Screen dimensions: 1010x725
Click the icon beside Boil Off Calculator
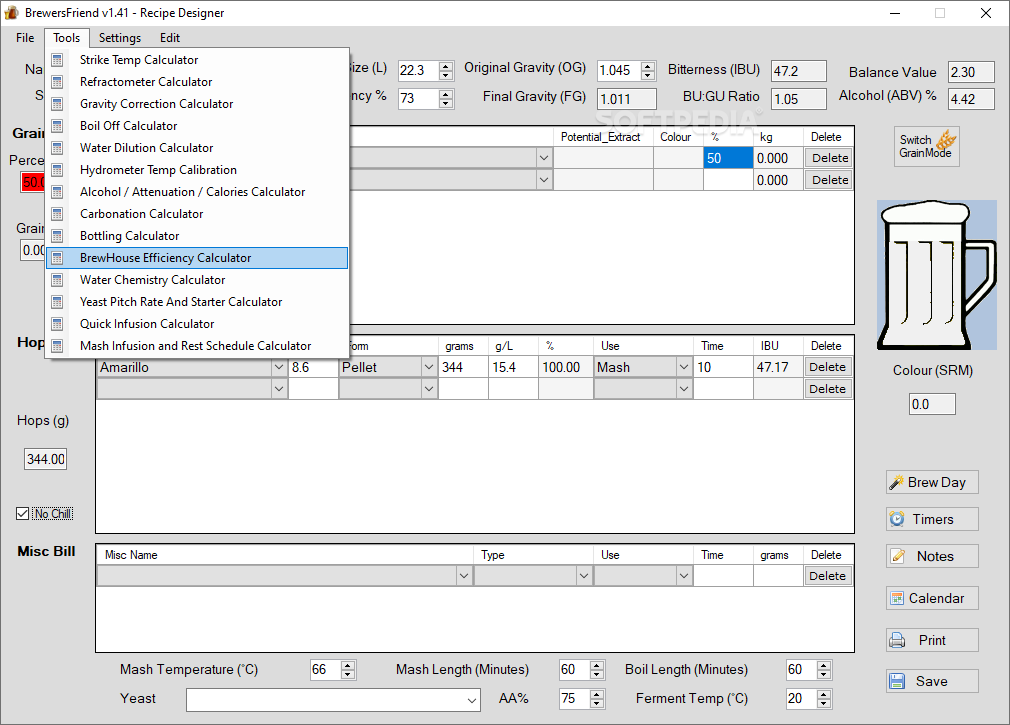point(57,126)
